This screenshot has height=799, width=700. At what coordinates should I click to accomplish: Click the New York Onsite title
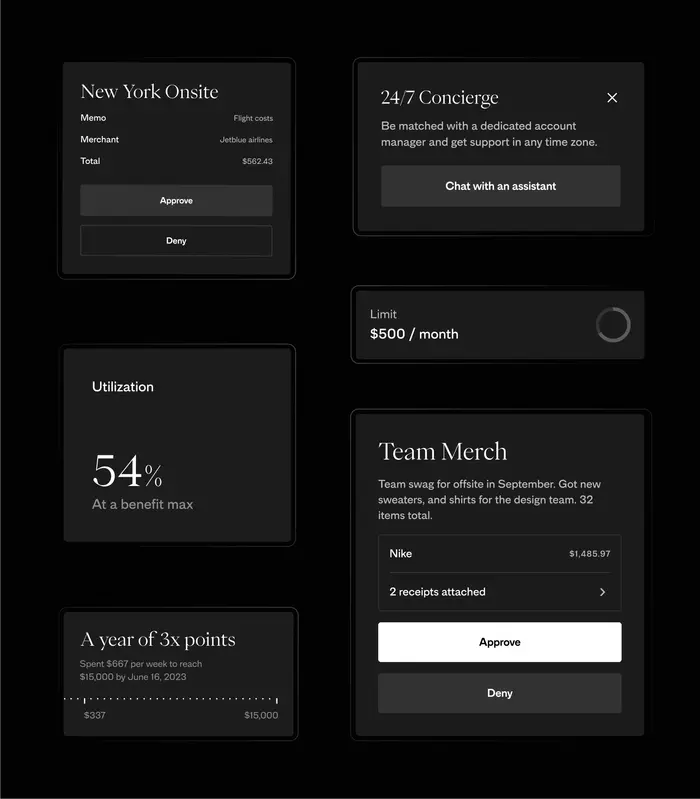(x=149, y=92)
